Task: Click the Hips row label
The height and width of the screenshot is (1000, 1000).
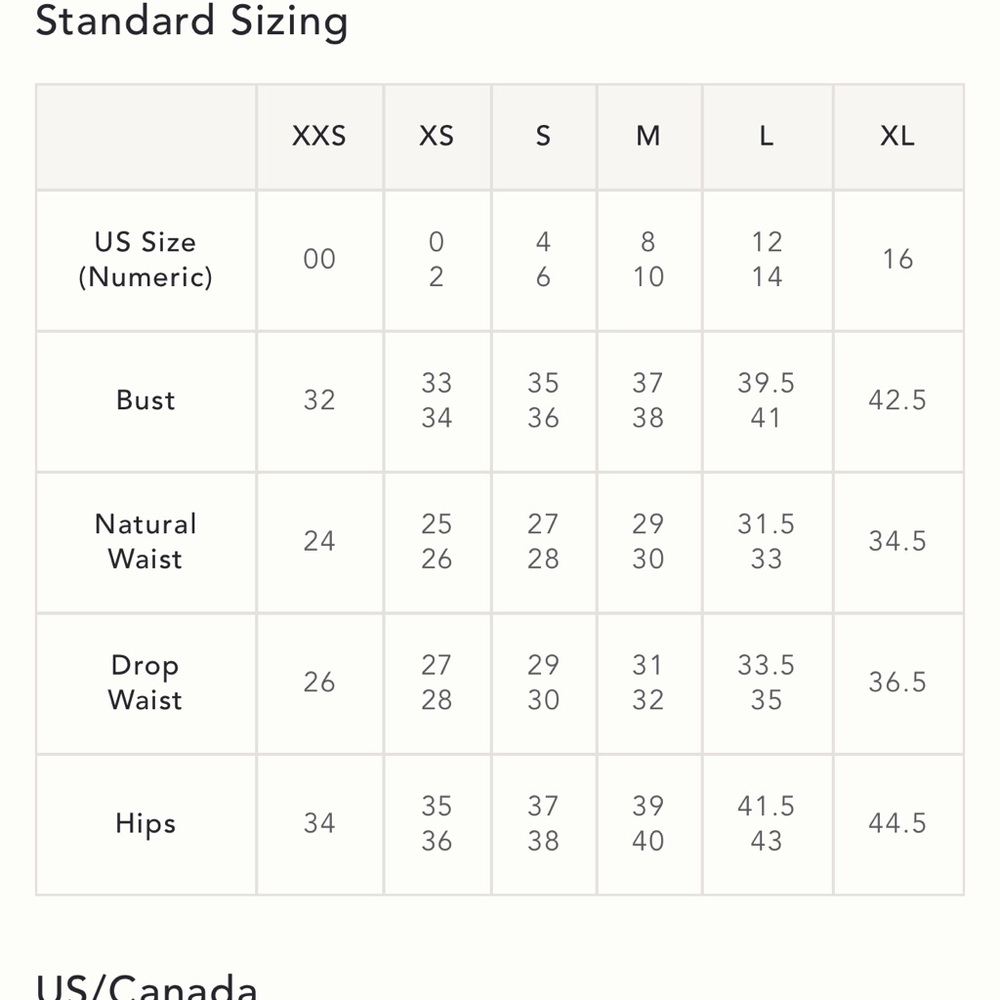Action: tap(145, 823)
